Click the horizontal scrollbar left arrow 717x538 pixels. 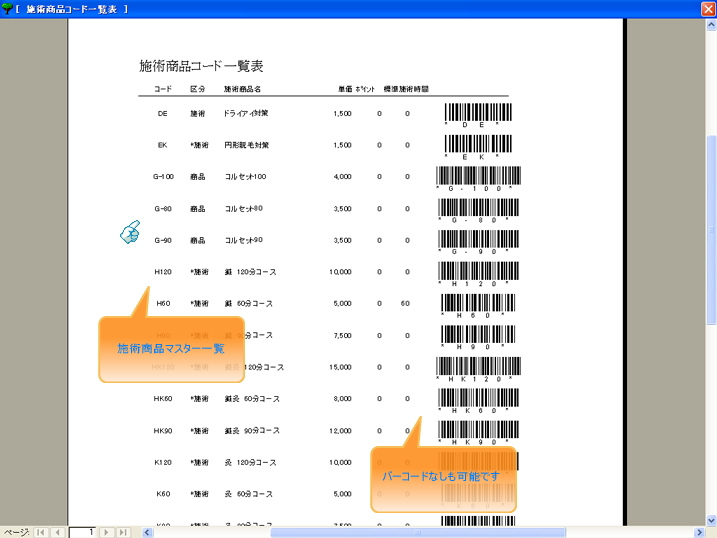147,533
